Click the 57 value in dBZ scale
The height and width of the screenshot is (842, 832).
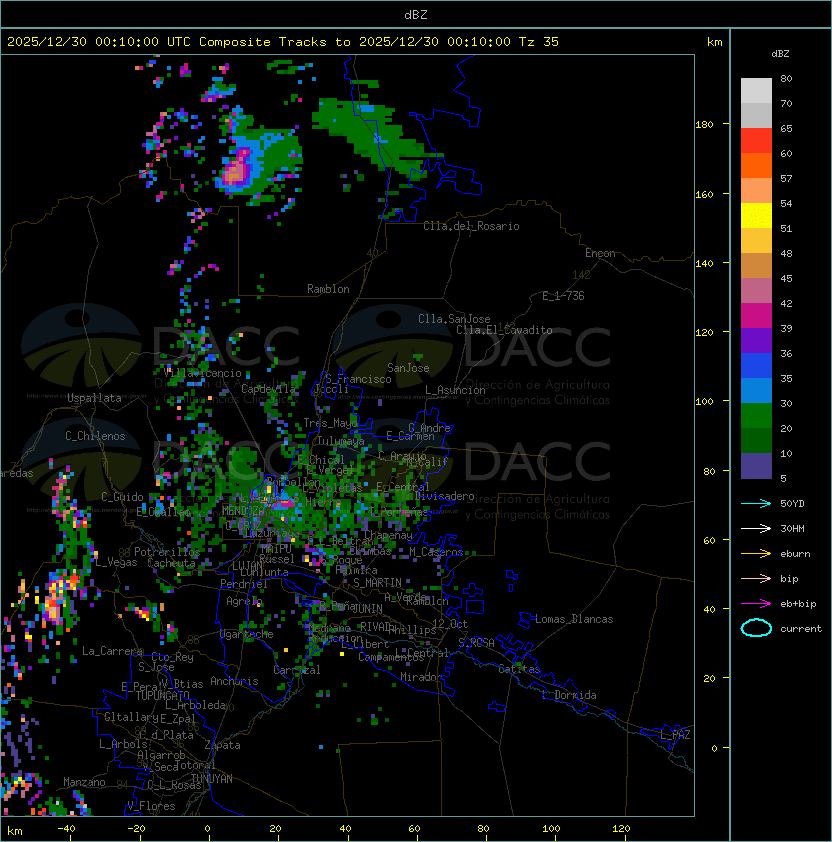tap(786, 178)
